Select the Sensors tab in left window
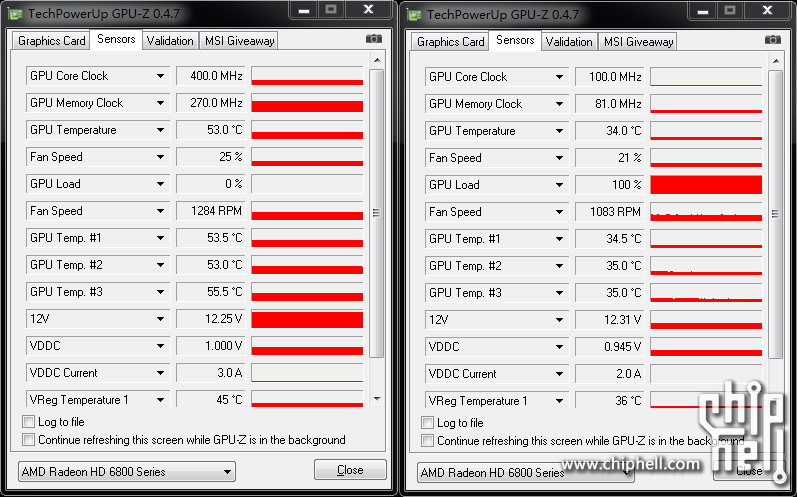Screen dimensions: 797x497 point(116,39)
